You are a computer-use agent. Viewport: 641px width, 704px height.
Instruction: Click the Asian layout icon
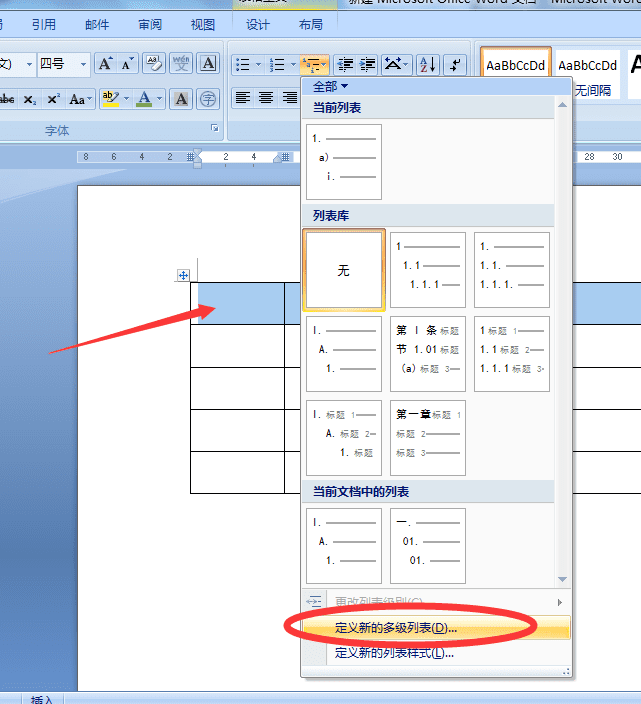click(x=393, y=65)
